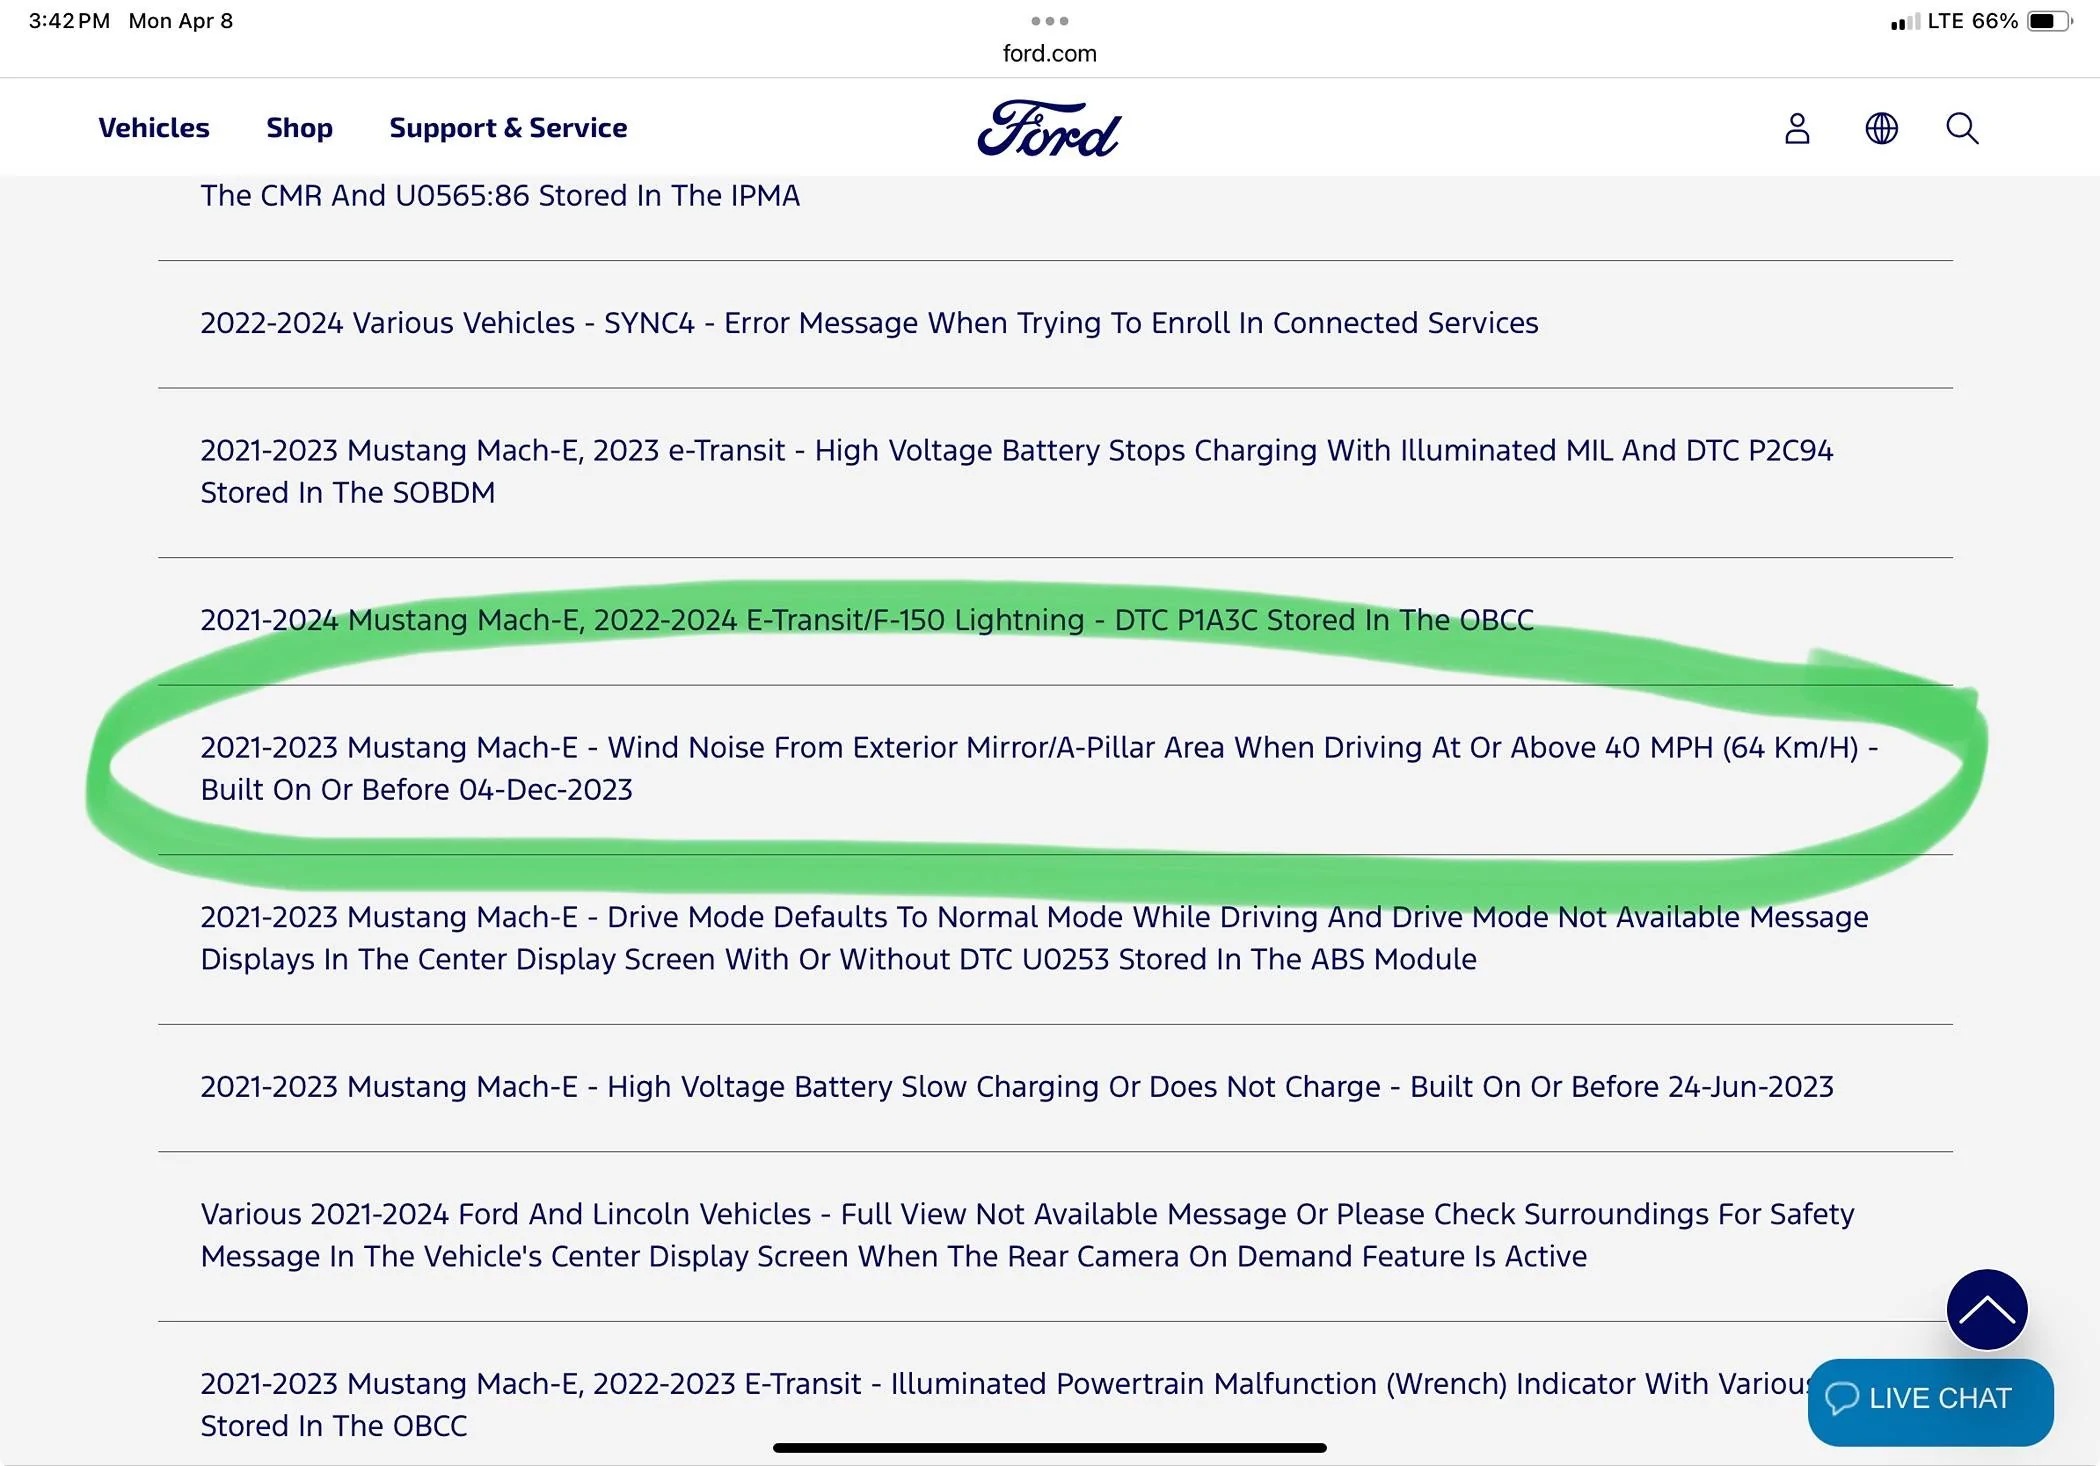
Task: Open the Drive Mode Defaults To Normal bulletin
Action: point(1034,938)
